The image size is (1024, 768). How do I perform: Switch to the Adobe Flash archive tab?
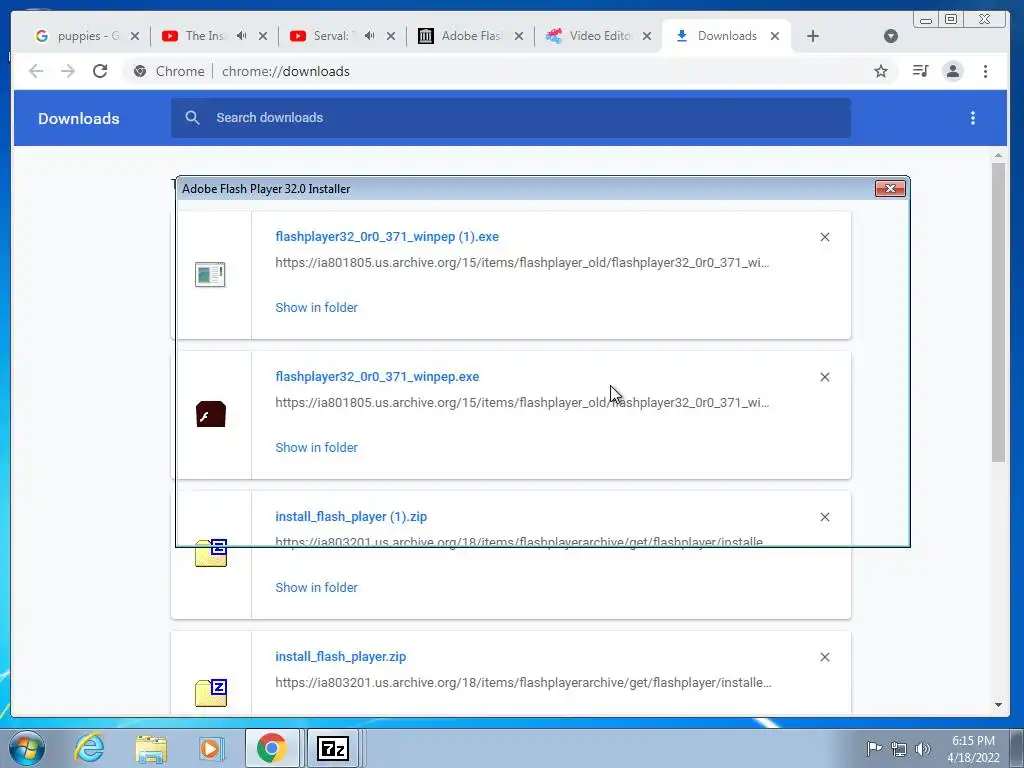[x=462, y=36]
